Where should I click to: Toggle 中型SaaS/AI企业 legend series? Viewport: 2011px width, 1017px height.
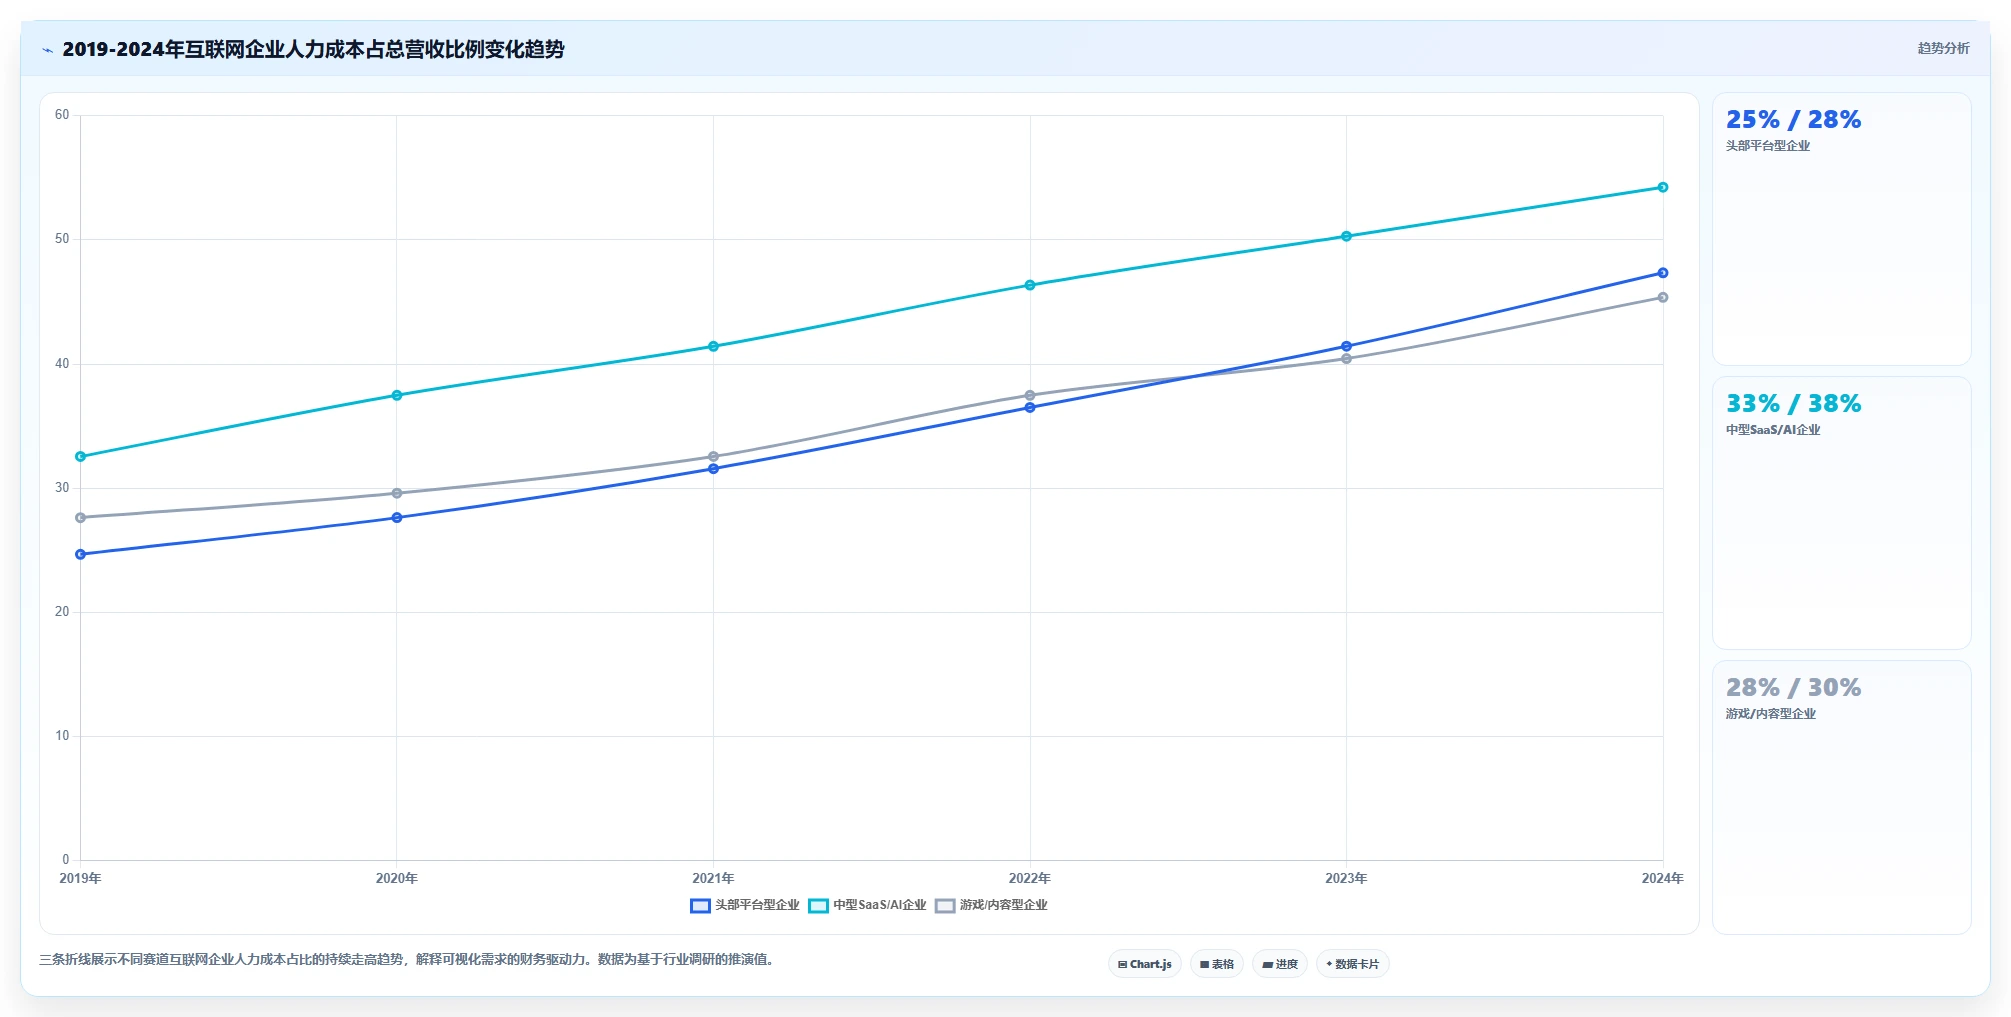(x=868, y=905)
